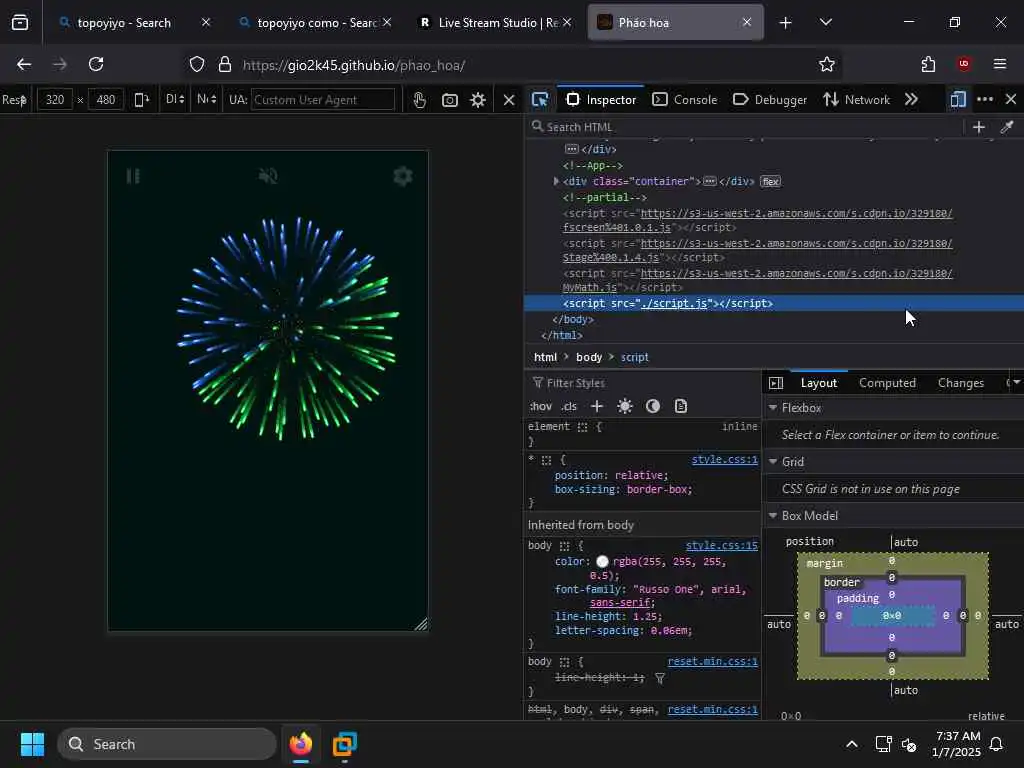
Task: Add a new CSS rule with plus
Action: click(x=596, y=406)
